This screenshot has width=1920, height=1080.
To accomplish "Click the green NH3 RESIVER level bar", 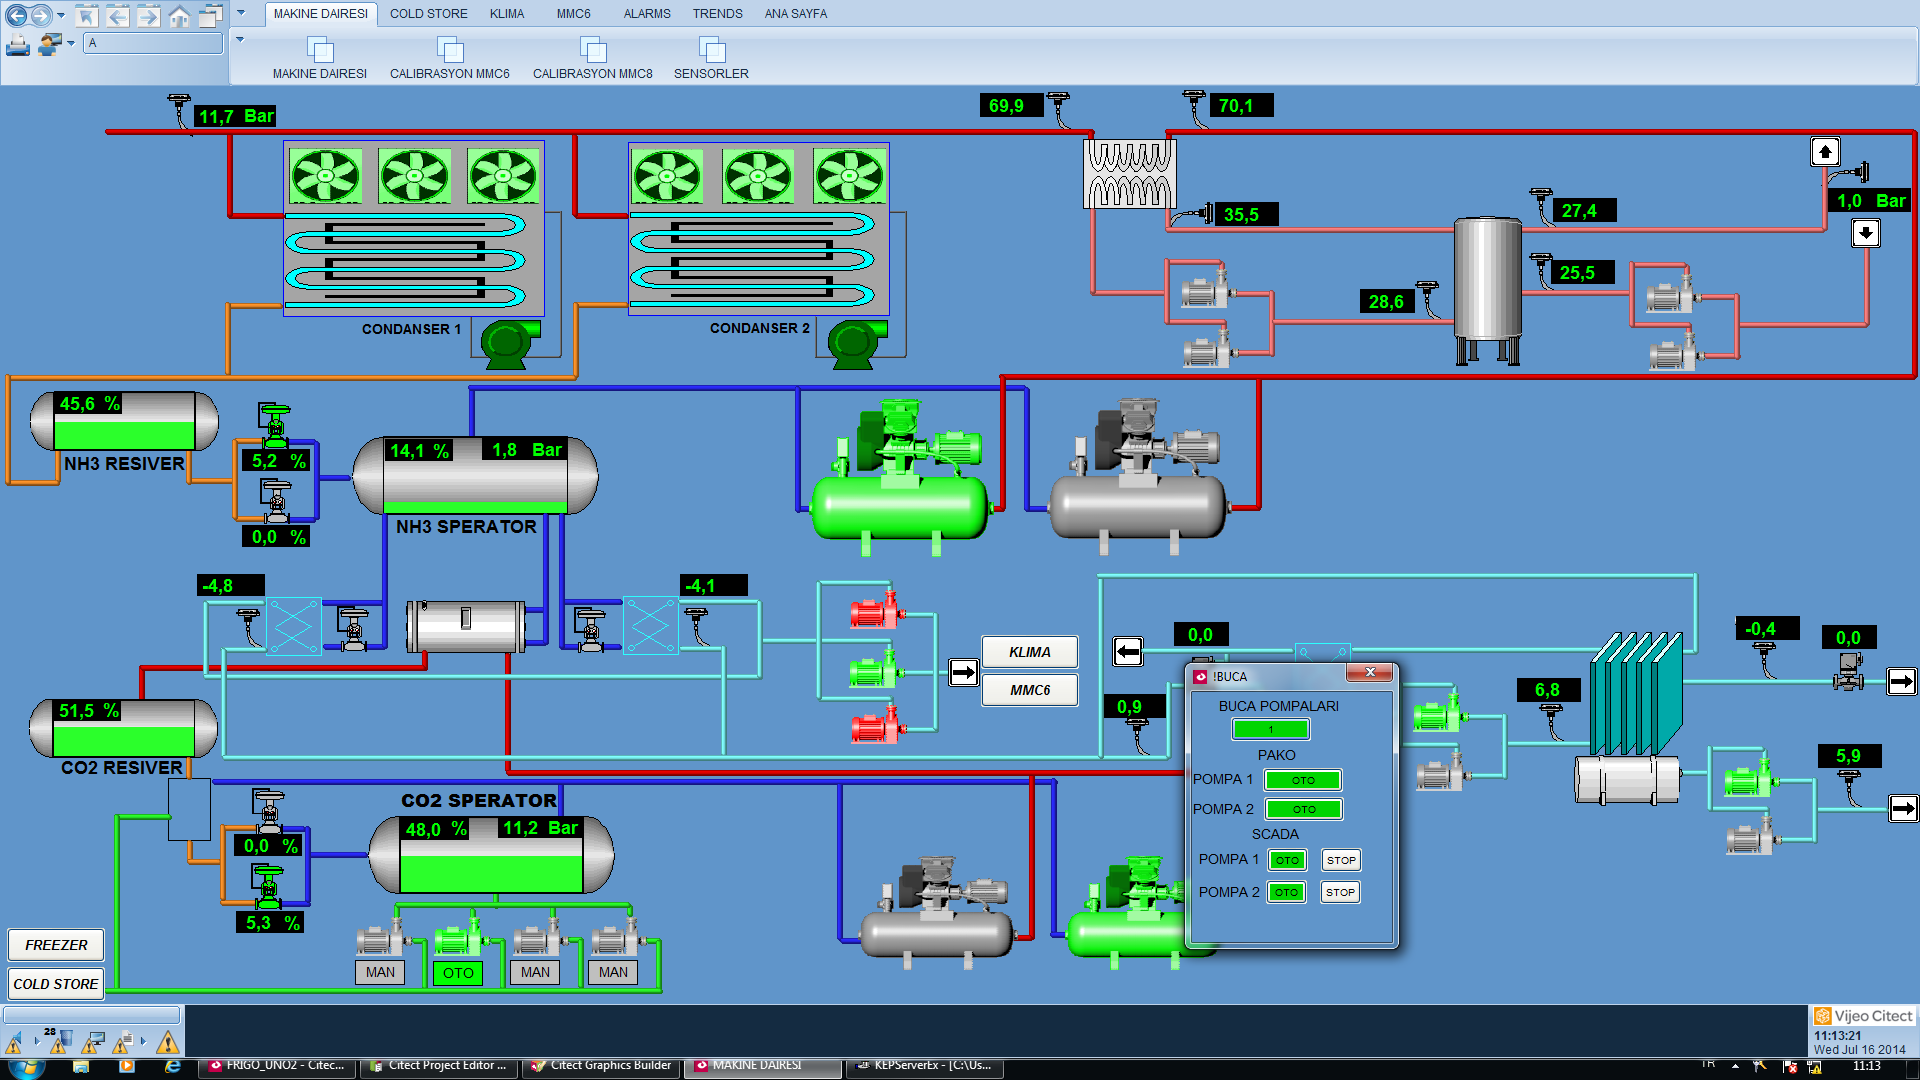I will coord(124,434).
